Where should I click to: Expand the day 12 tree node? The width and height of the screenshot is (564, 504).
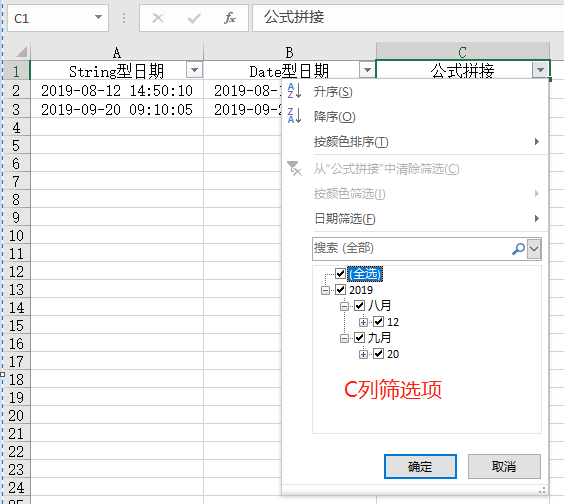363,322
